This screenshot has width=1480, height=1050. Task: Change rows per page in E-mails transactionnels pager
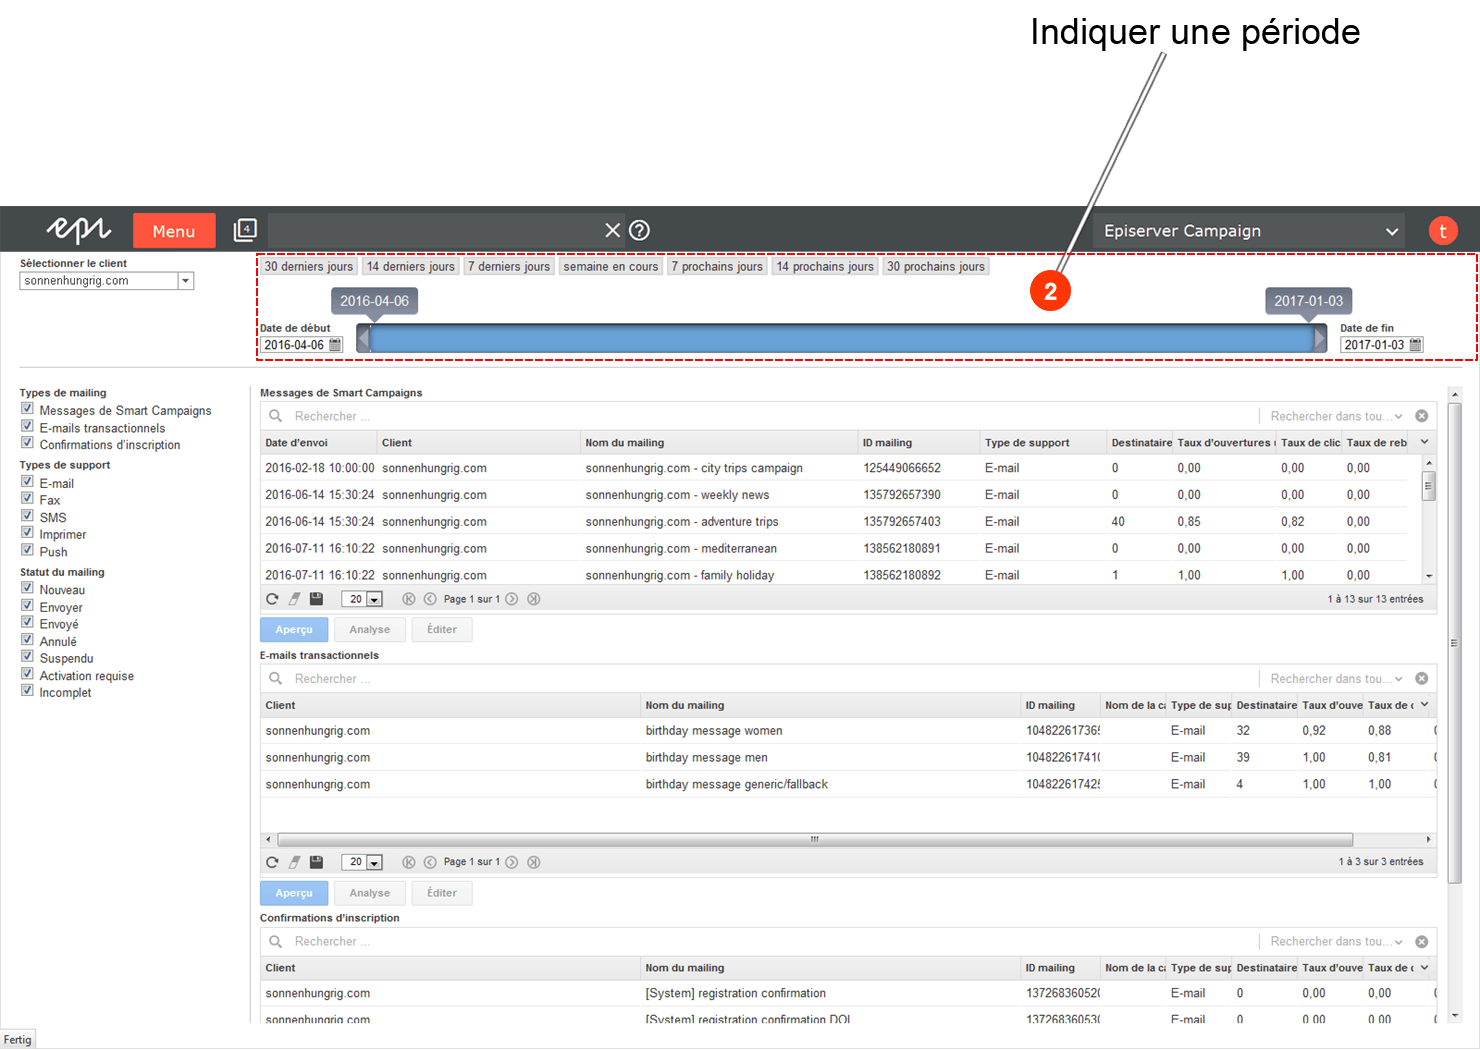click(x=362, y=862)
